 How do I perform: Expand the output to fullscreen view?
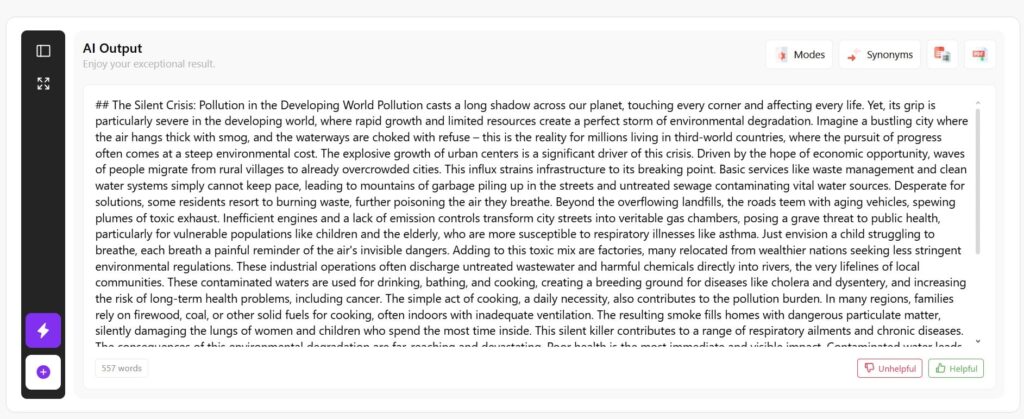(43, 84)
